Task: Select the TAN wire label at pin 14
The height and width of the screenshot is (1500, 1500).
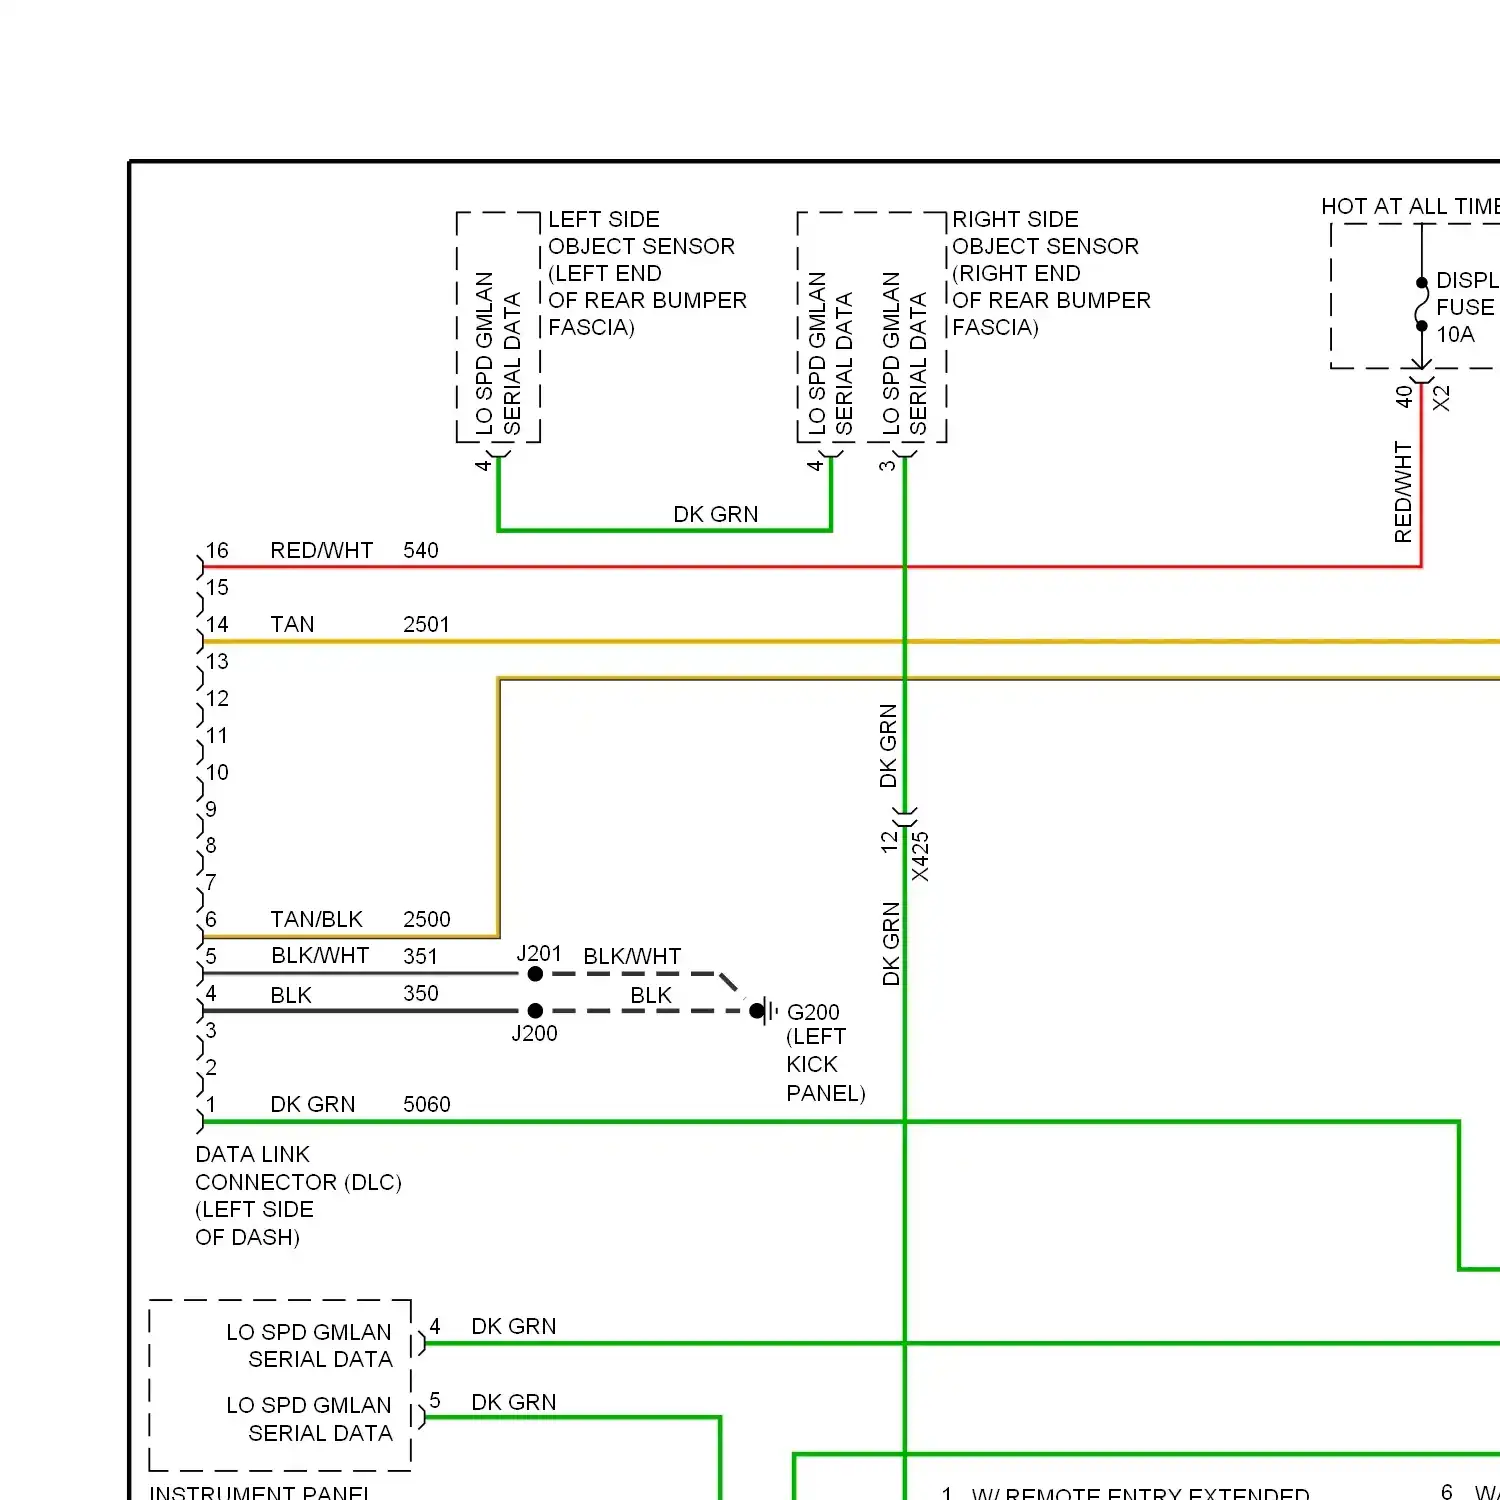Action: pos(292,625)
